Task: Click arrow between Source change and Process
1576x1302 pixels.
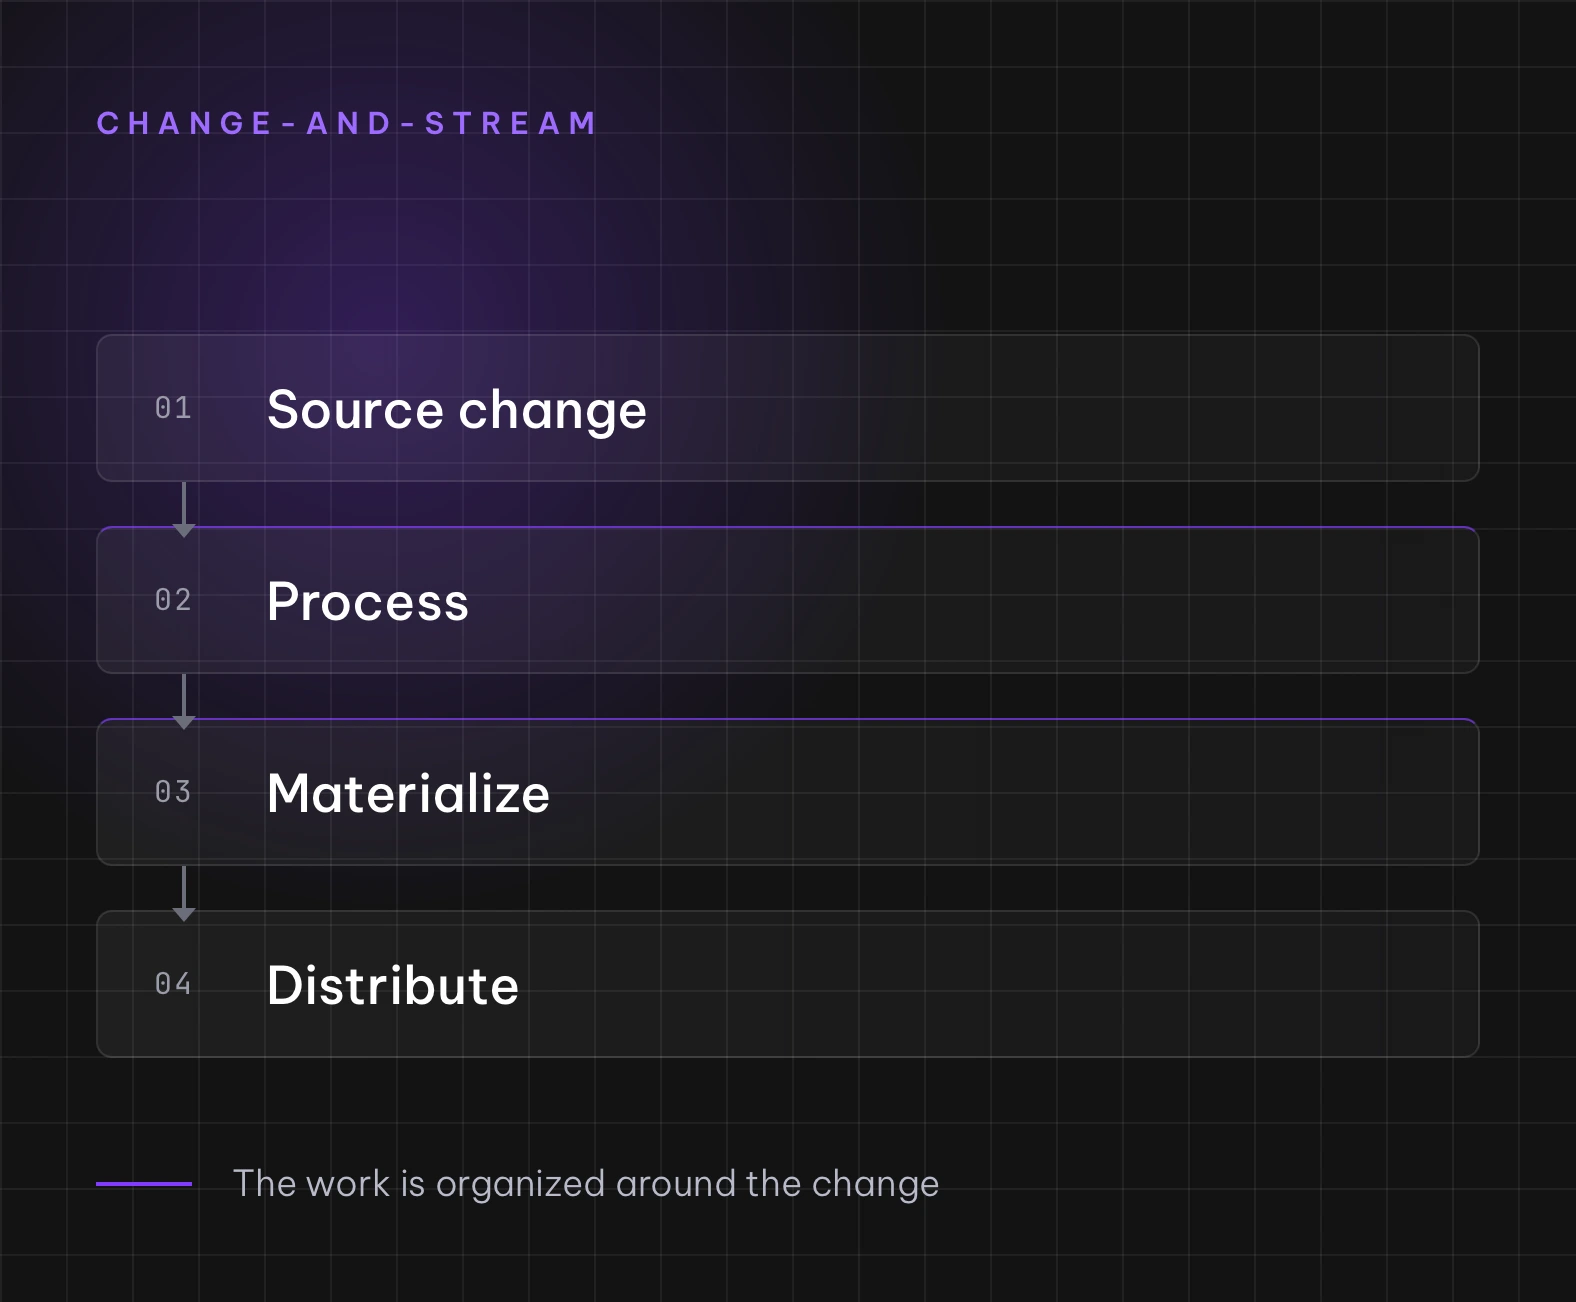Action: (x=184, y=509)
